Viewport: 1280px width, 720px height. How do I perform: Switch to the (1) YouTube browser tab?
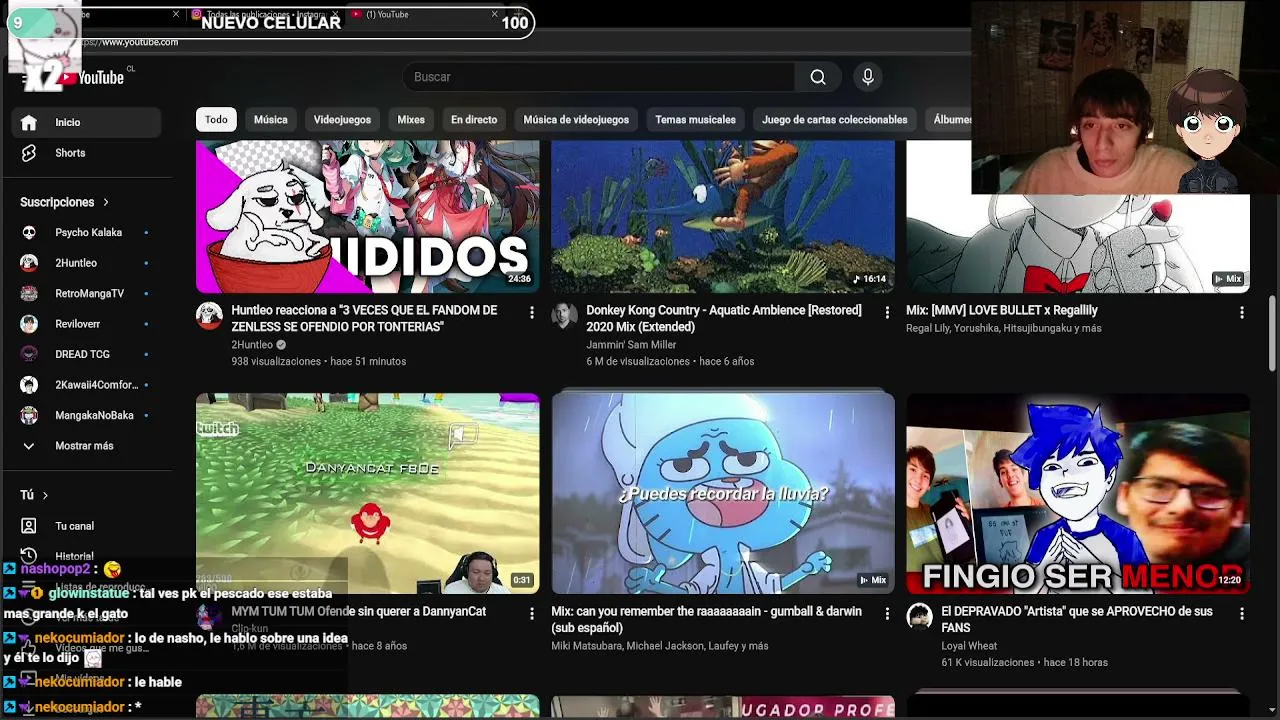coord(423,14)
